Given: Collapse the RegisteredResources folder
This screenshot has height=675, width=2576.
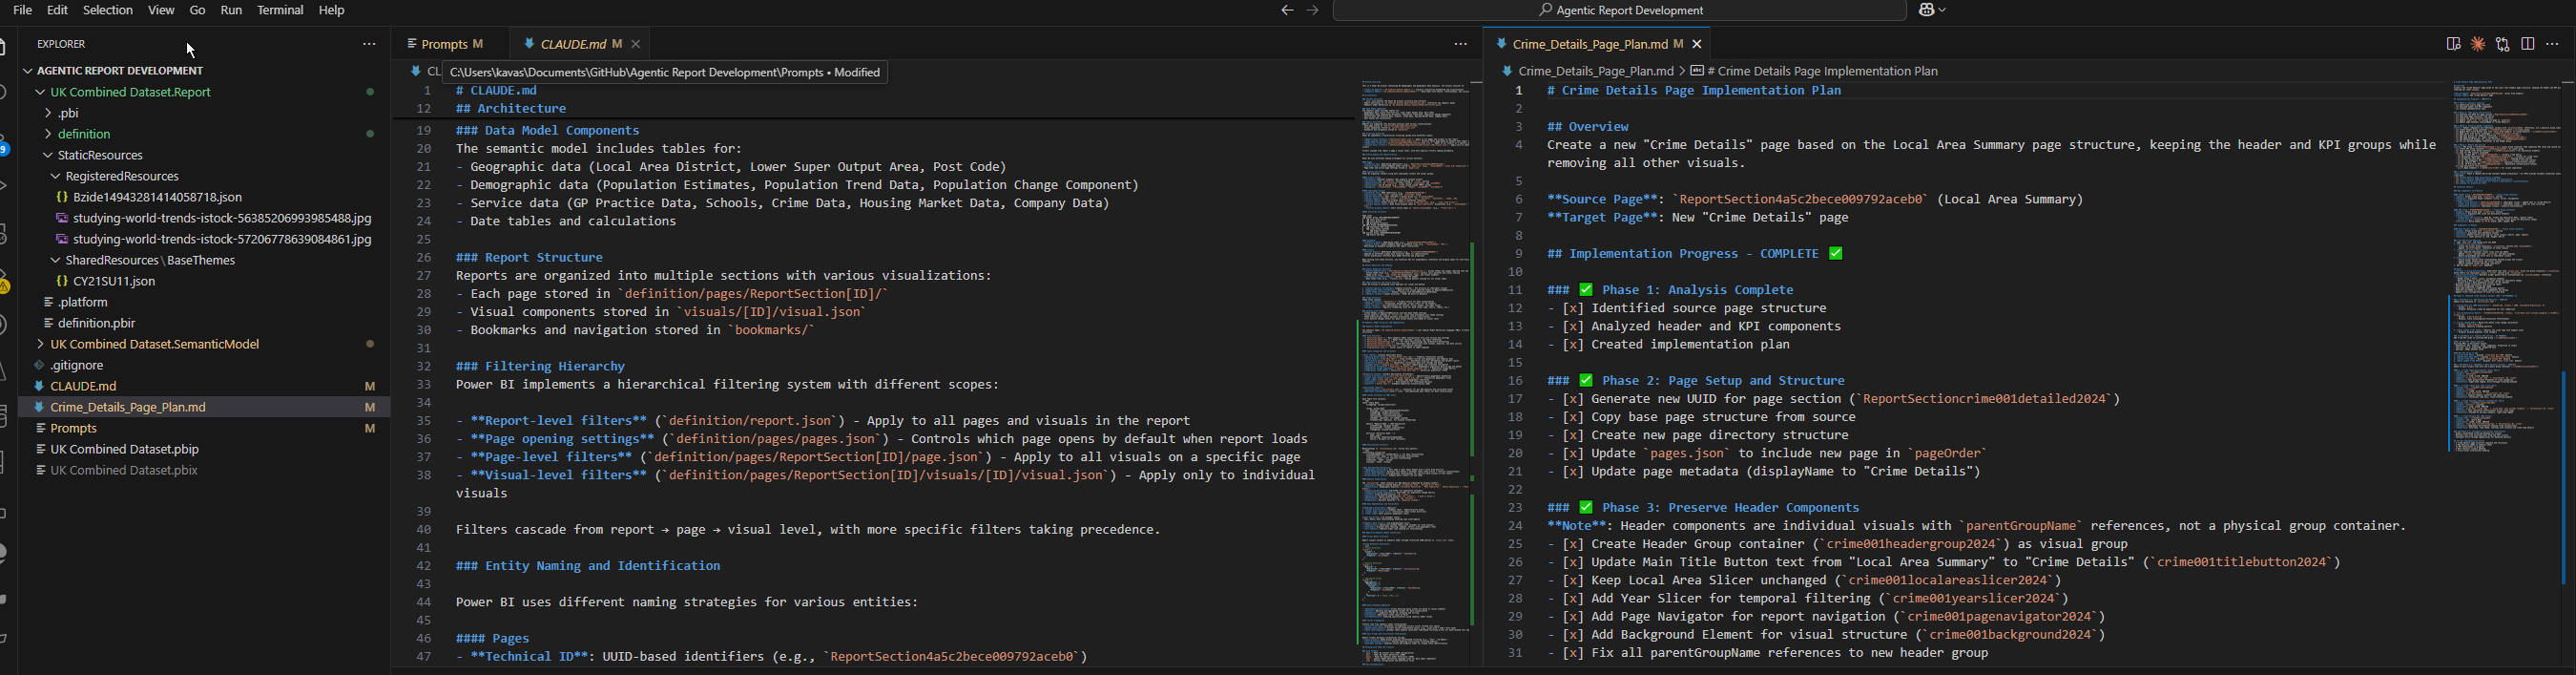Looking at the screenshot, I should pos(56,177).
